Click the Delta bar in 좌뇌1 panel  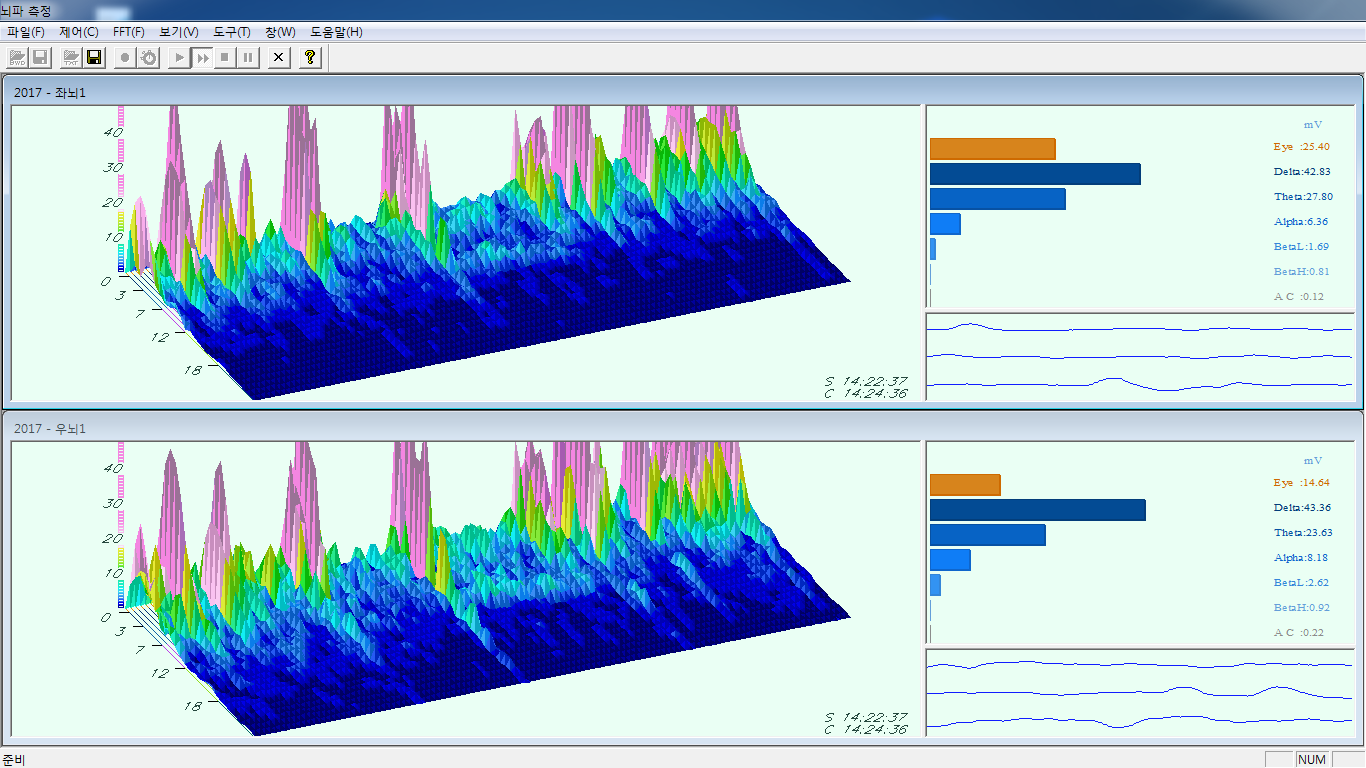click(1035, 174)
